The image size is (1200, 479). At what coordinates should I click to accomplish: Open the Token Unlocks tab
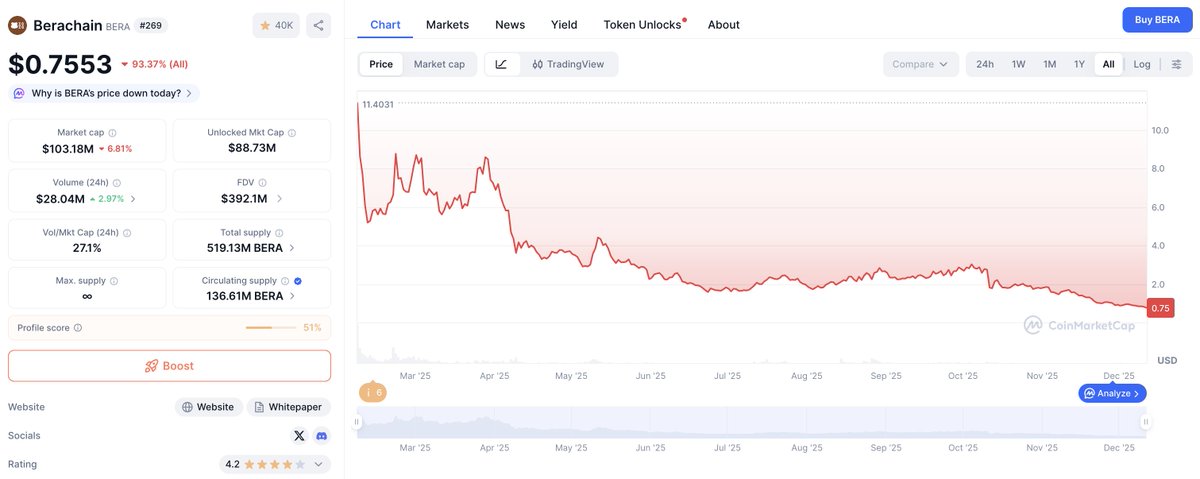click(x=642, y=24)
